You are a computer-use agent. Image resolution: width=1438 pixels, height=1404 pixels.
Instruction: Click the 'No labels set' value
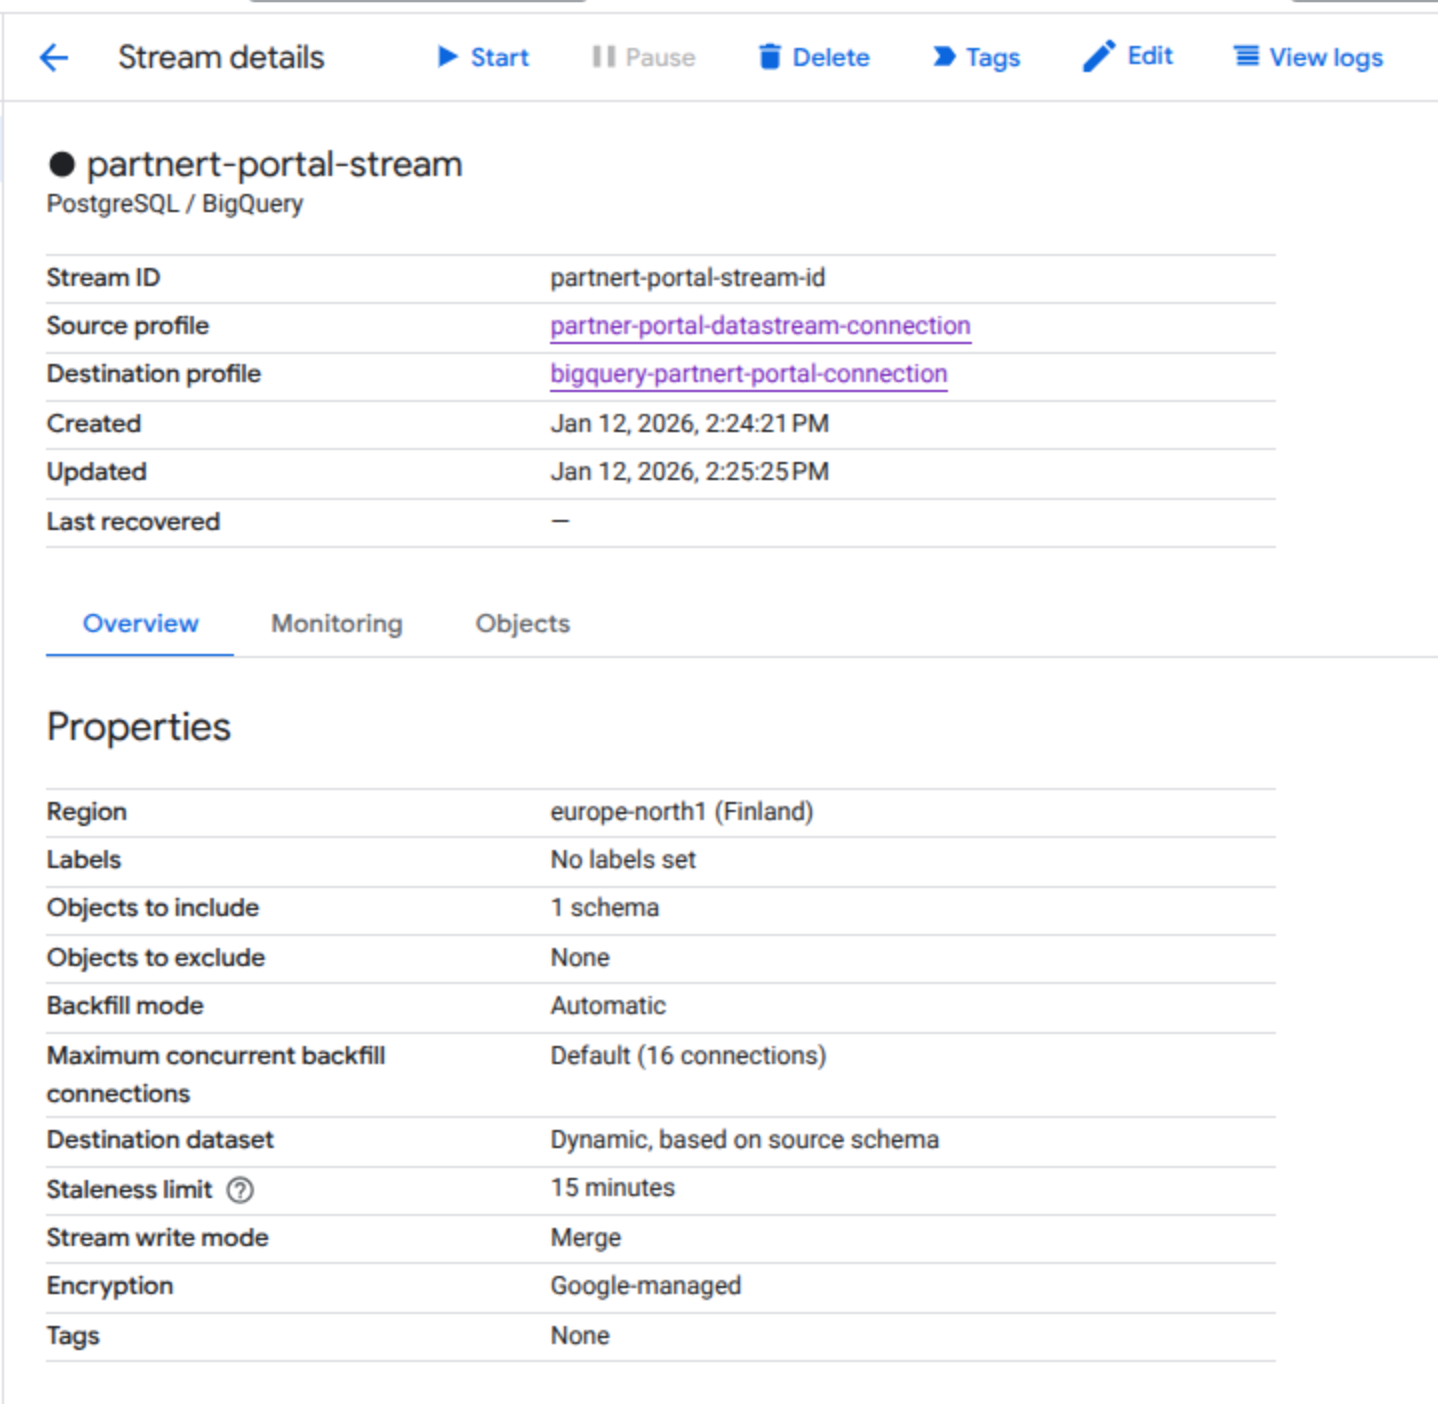pos(623,860)
